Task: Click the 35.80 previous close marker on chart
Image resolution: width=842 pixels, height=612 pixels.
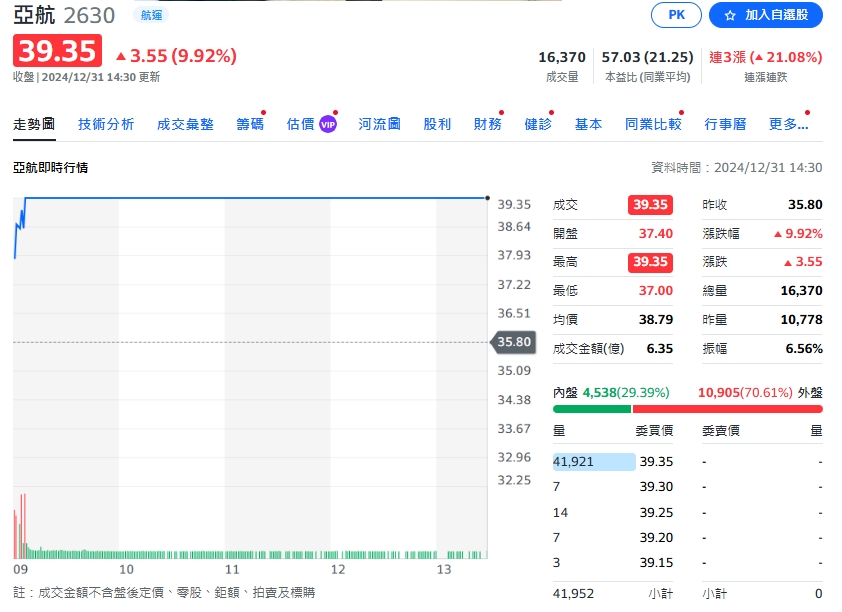Action: pos(514,342)
